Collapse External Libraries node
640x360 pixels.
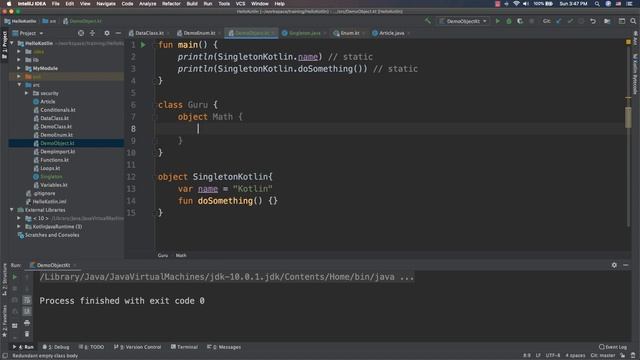(x=12, y=210)
